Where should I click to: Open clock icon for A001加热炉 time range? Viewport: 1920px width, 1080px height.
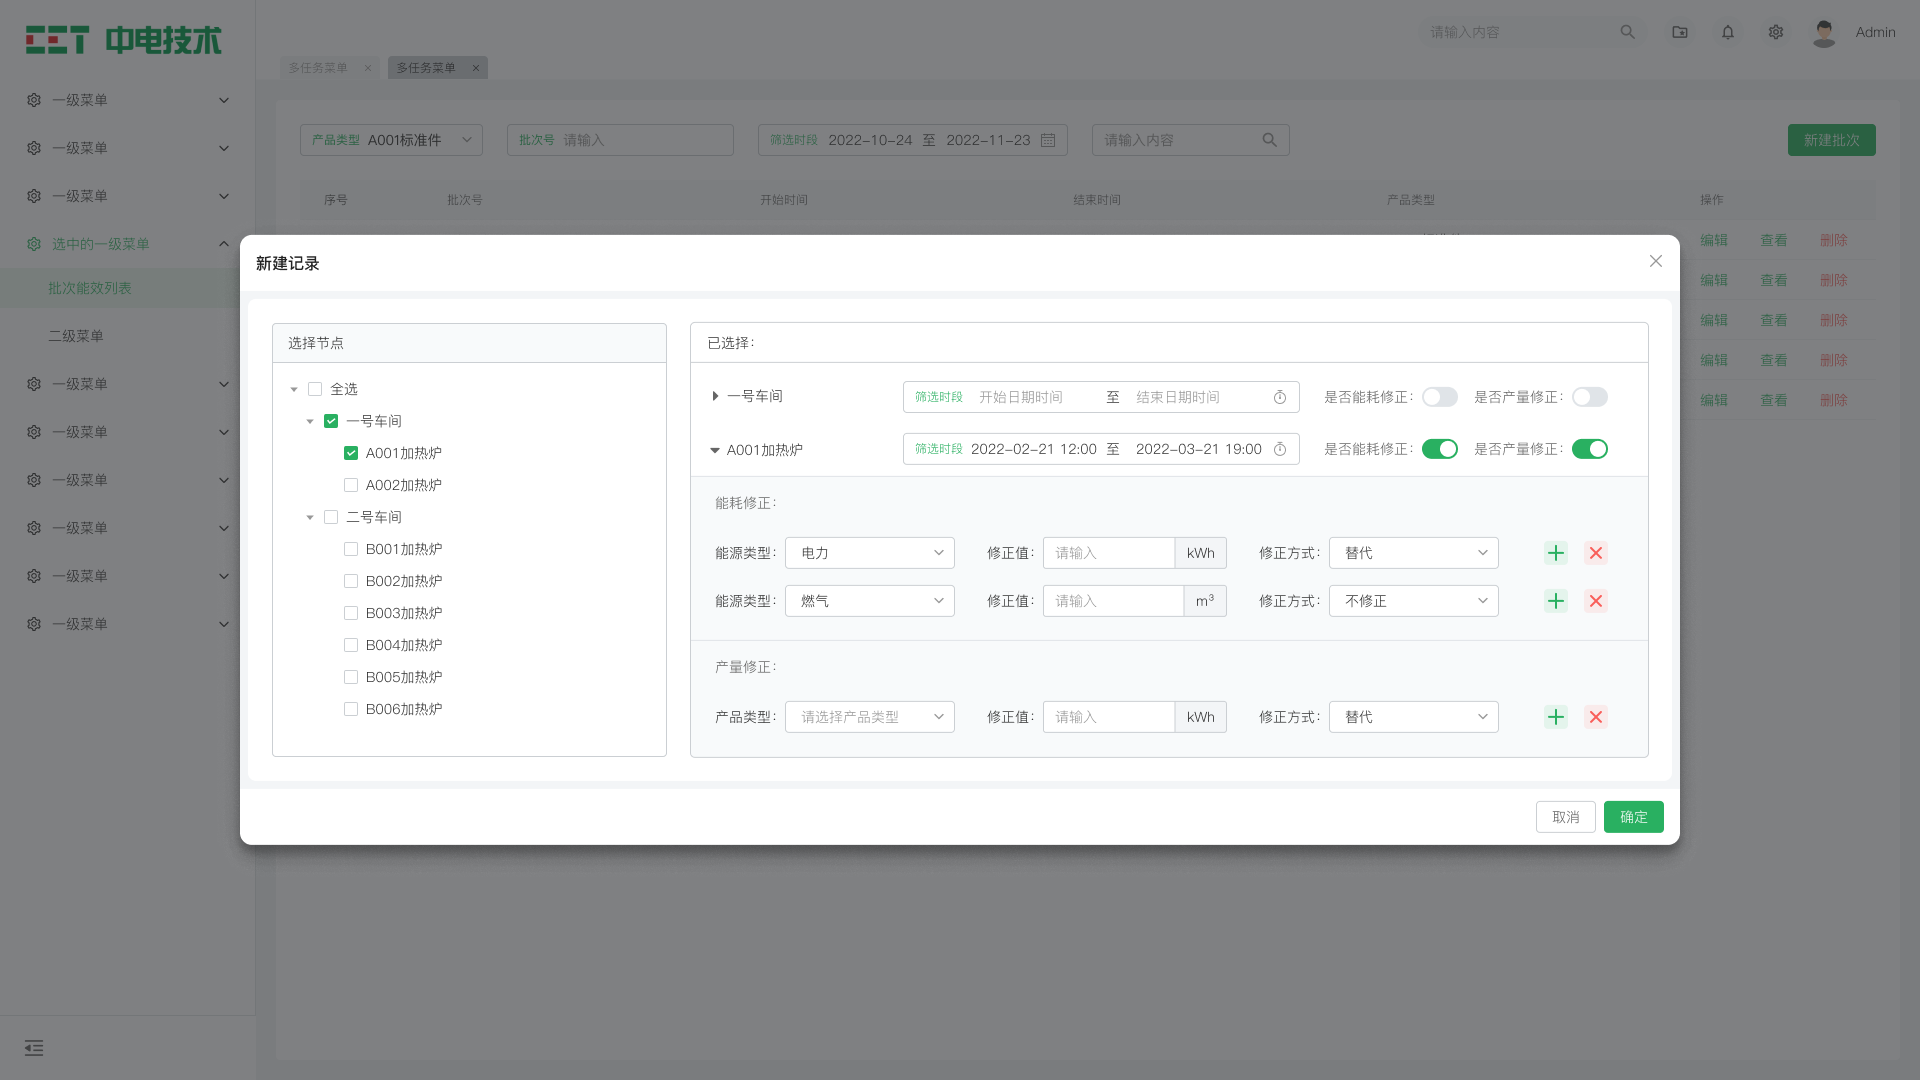click(1280, 449)
